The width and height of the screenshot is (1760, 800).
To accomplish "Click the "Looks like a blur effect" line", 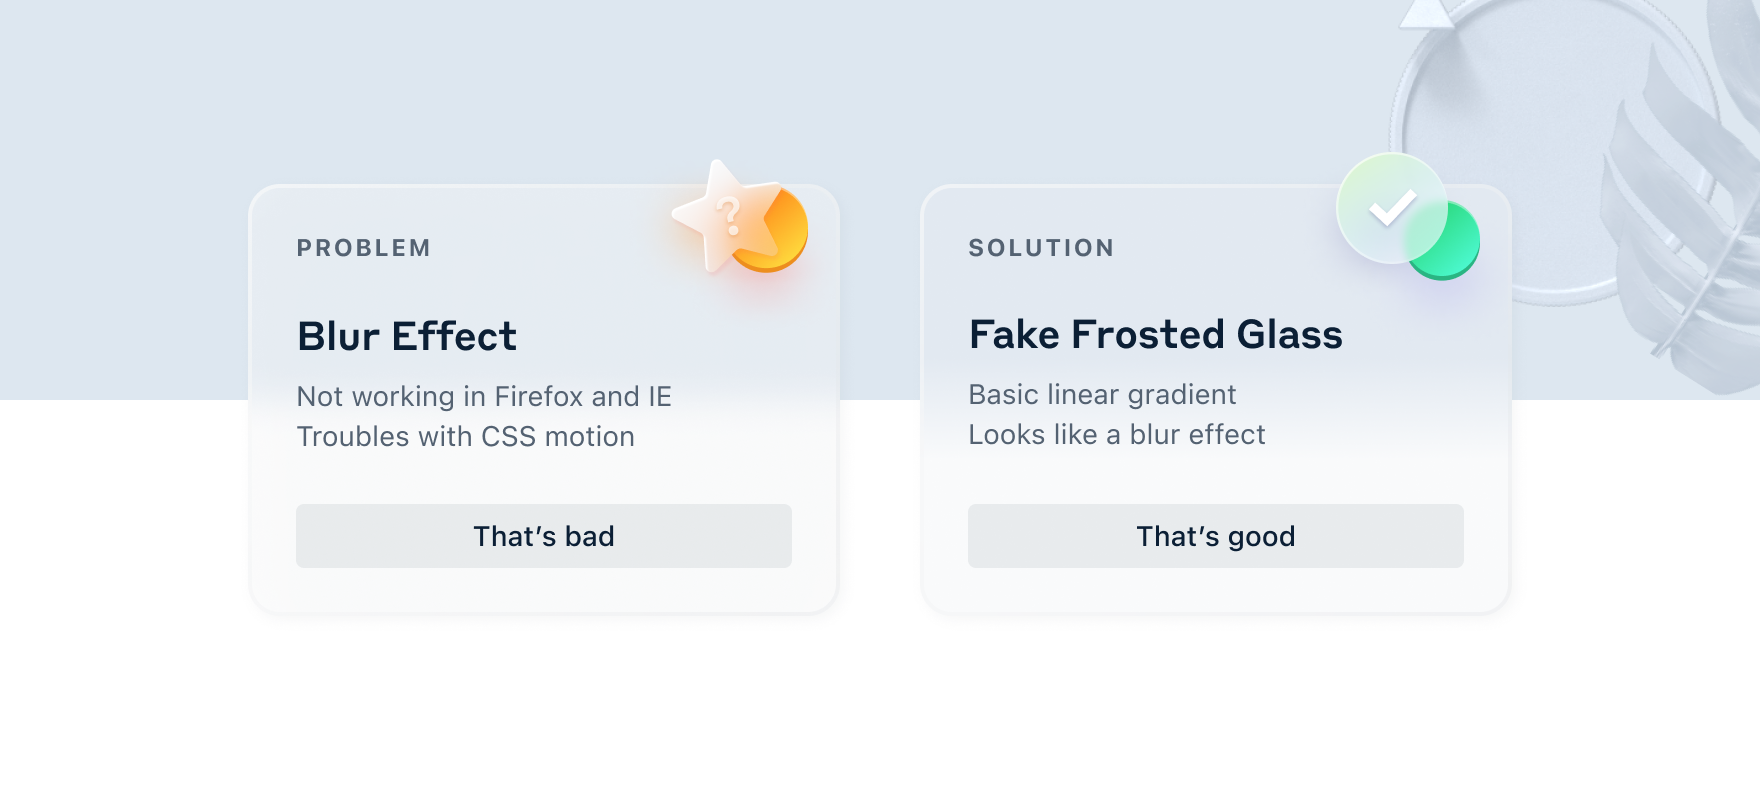I will click(x=1116, y=435).
